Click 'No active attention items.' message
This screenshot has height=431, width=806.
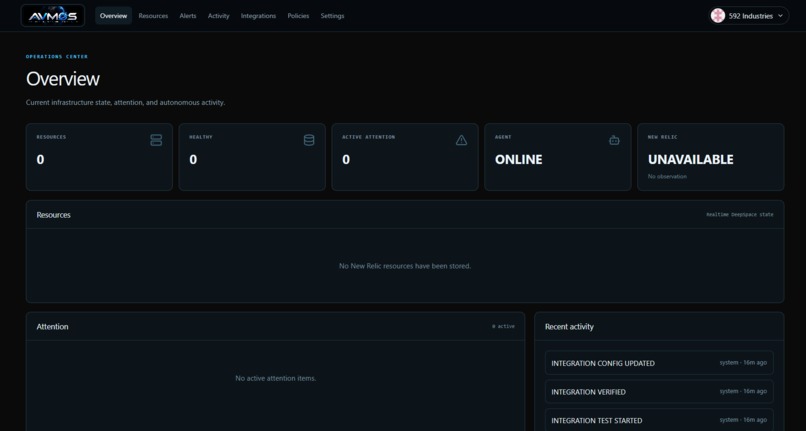[276, 378]
